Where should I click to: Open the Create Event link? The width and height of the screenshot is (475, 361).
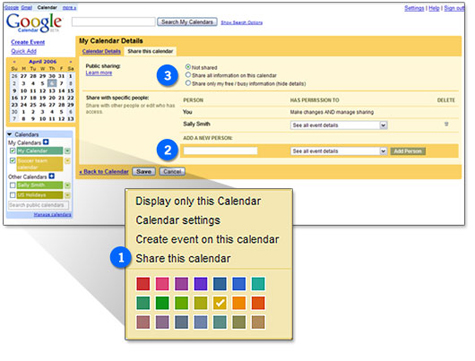click(x=28, y=42)
